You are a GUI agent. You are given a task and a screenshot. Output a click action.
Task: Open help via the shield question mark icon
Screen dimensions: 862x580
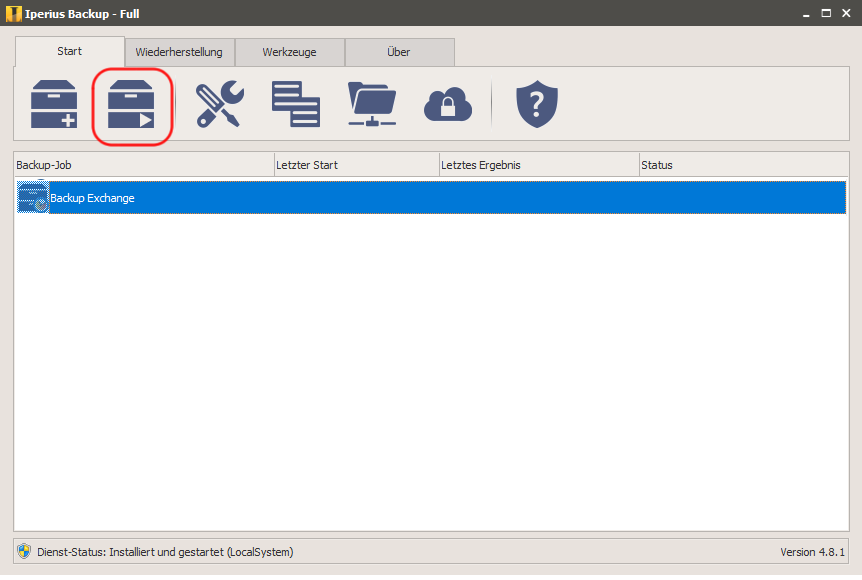(x=537, y=104)
